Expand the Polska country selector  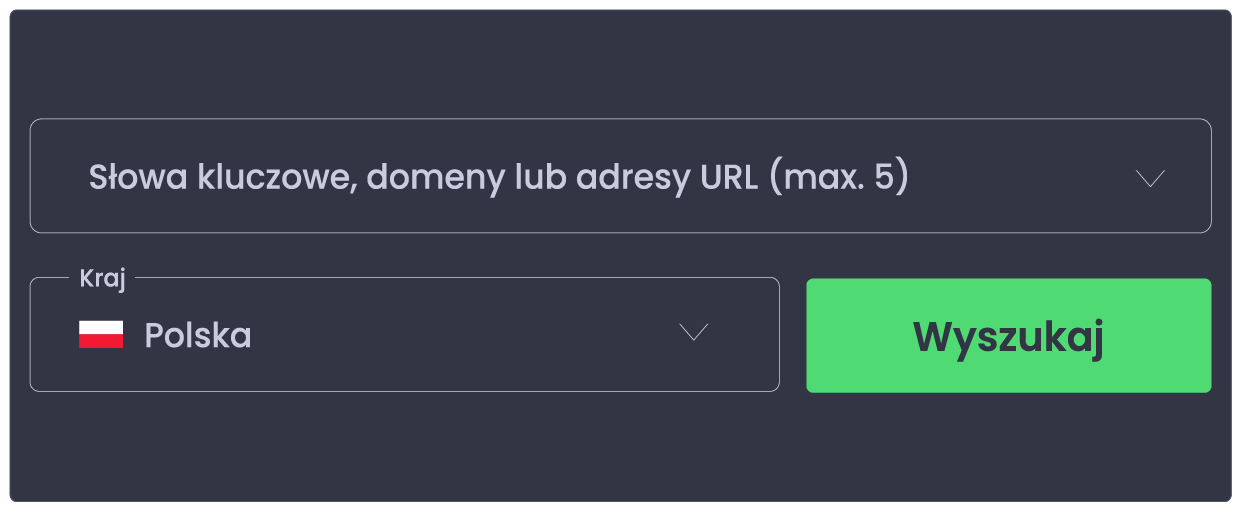coord(404,334)
